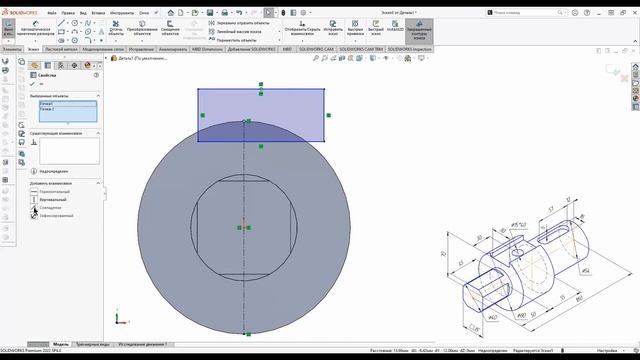Click the Save icon
The image size is (640, 360).
(210, 13)
